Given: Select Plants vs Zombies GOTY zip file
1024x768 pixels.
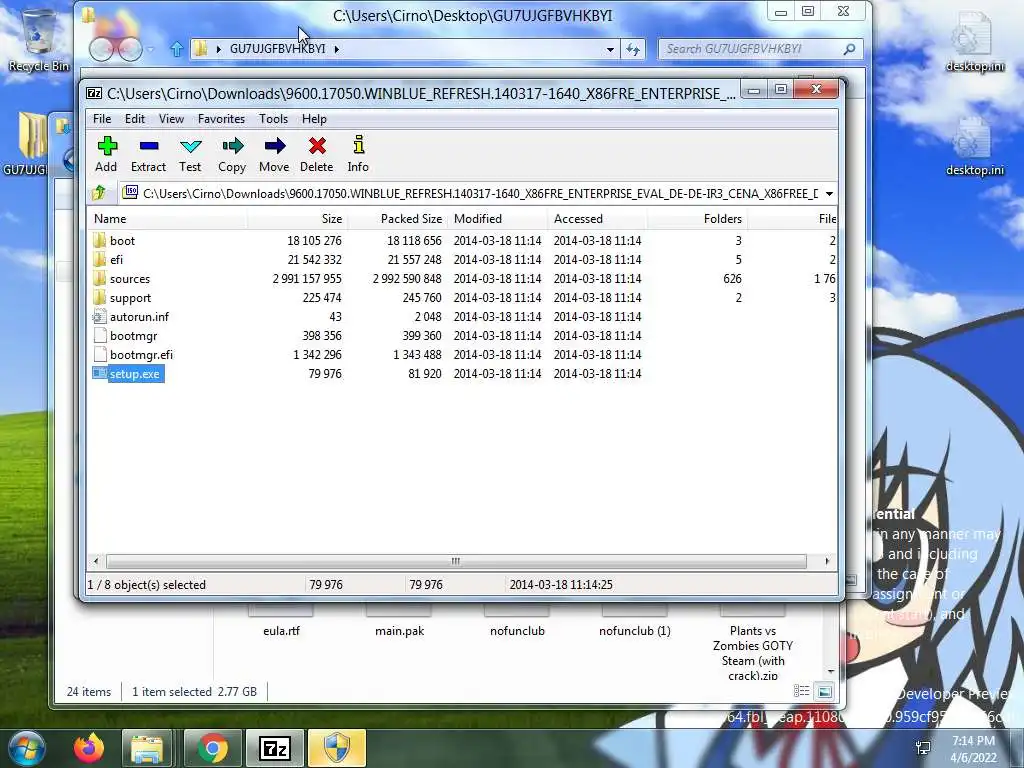Looking at the screenshot, I should tap(753, 653).
